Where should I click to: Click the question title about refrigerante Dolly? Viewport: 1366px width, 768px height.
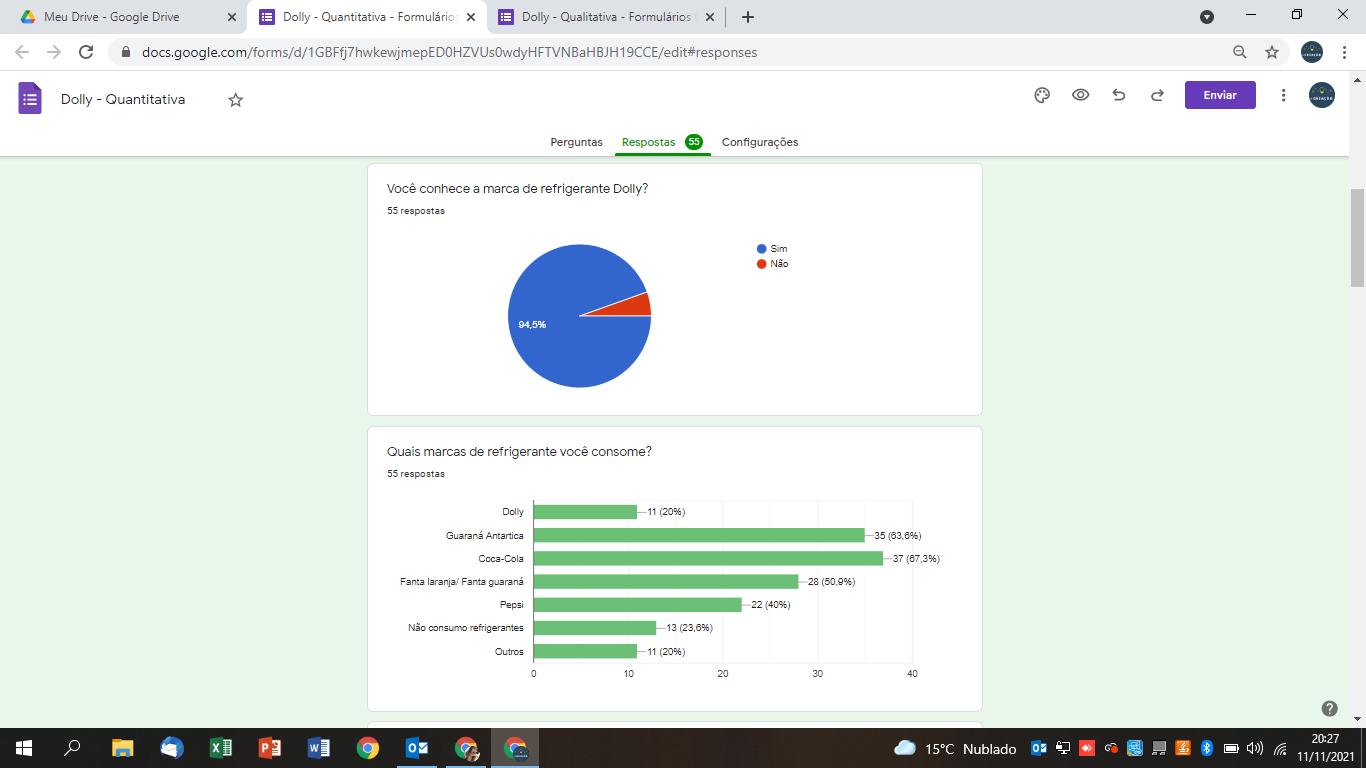tap(517, 189)
